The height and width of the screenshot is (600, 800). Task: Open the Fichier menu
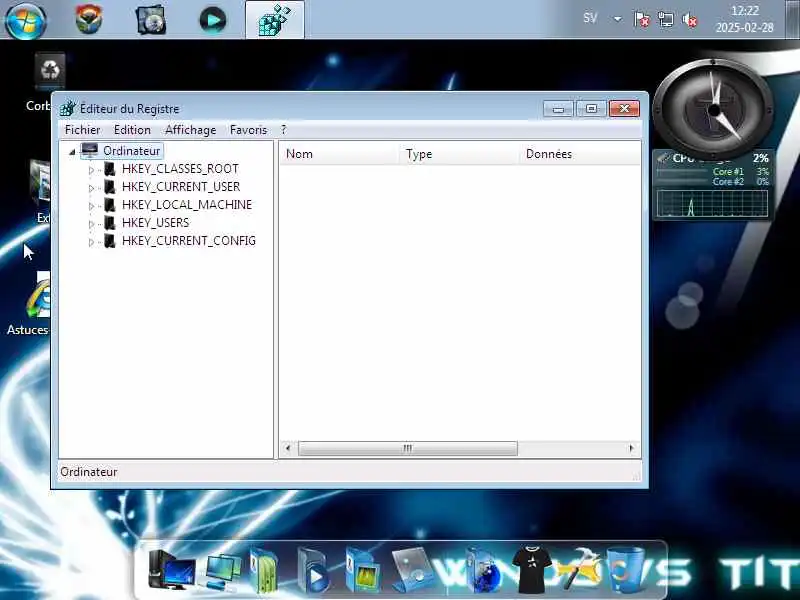82,130
